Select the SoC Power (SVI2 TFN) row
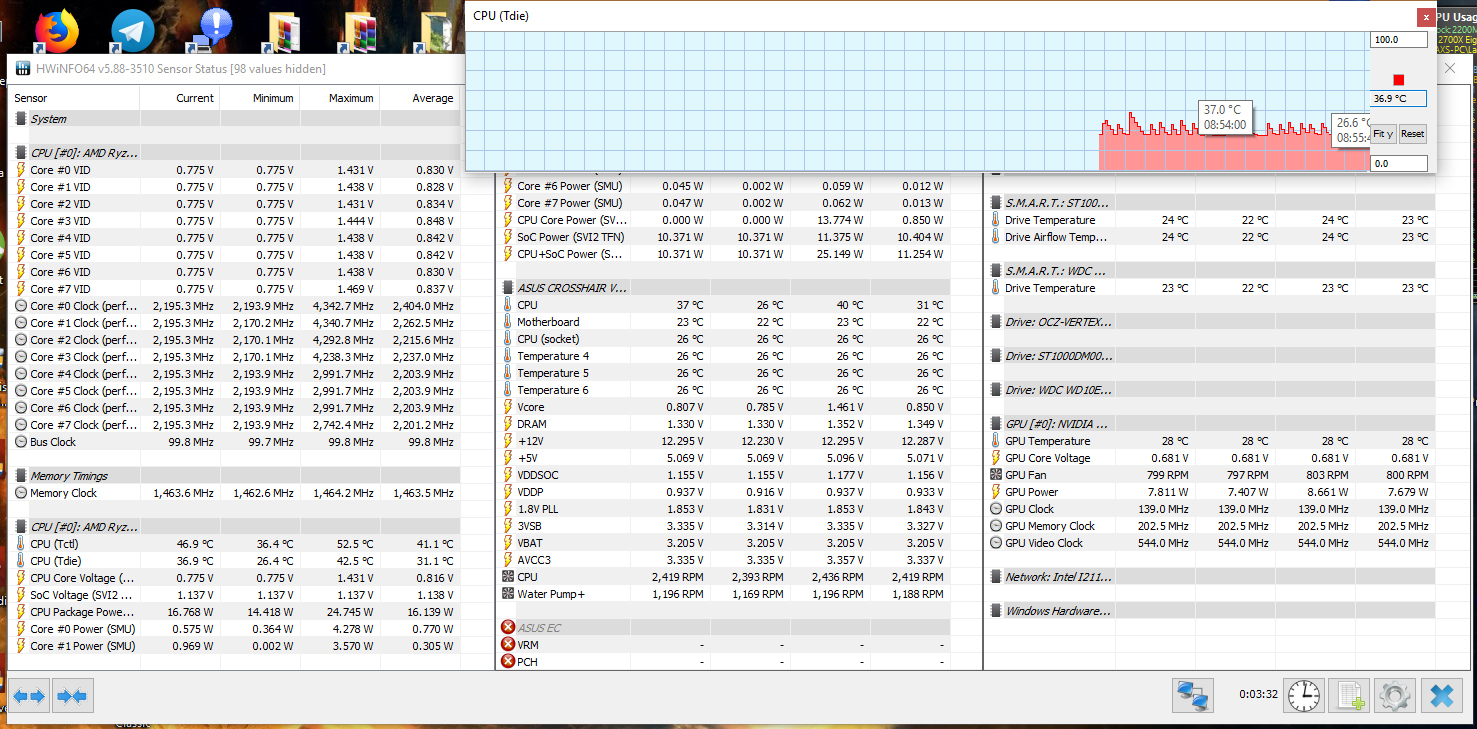1477x729 pixels. [x=725, y=237]
